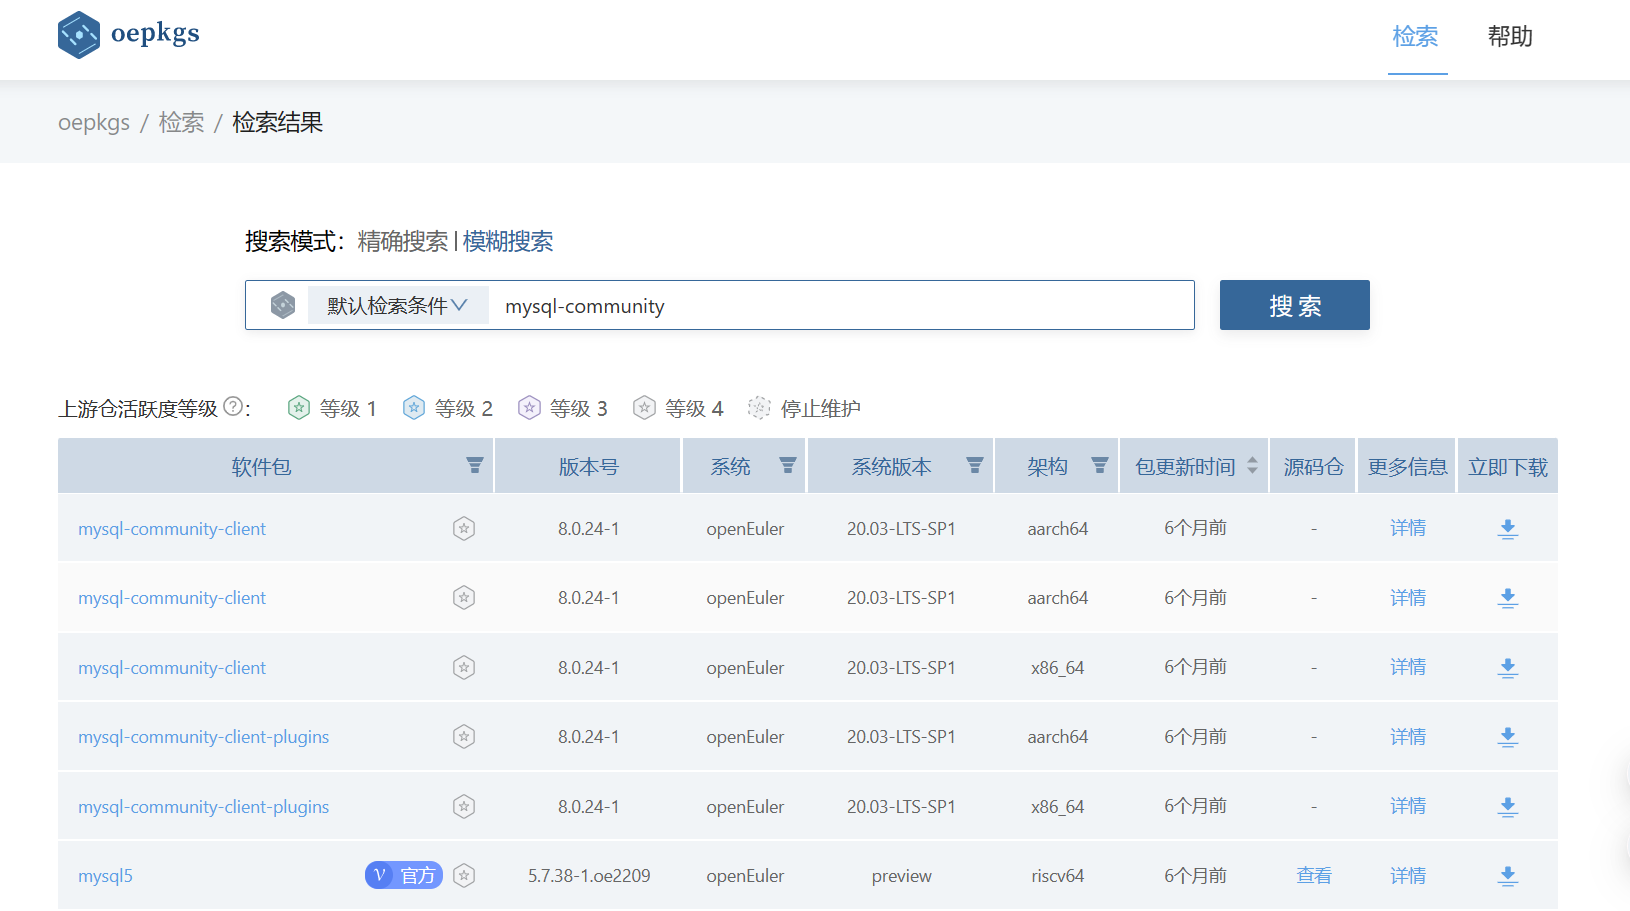Open 查看 source link for mysql5
1630x911 pixels.
point(1313,876)
